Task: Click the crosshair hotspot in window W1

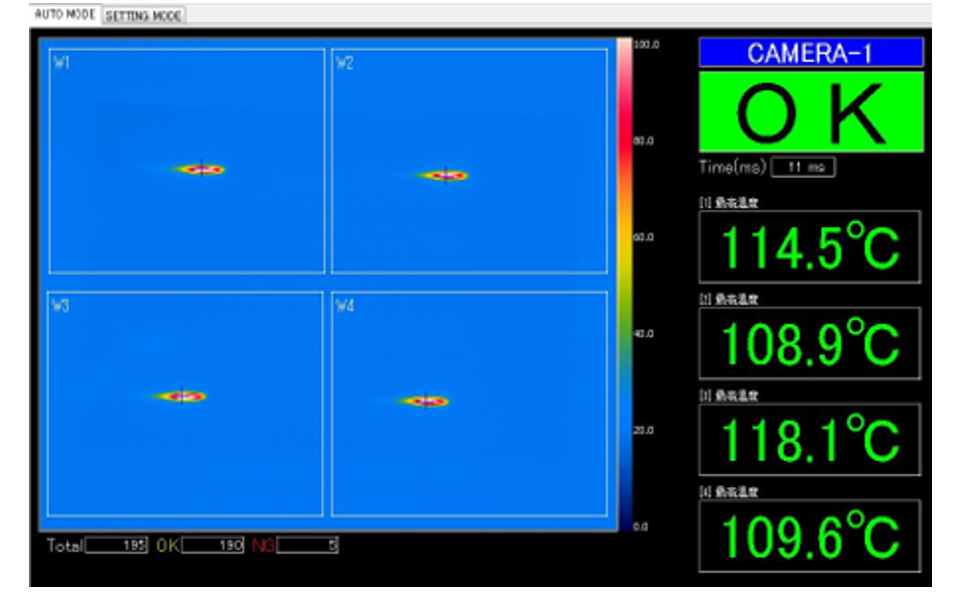Action: pyautogui.click(x=202, y=169)
